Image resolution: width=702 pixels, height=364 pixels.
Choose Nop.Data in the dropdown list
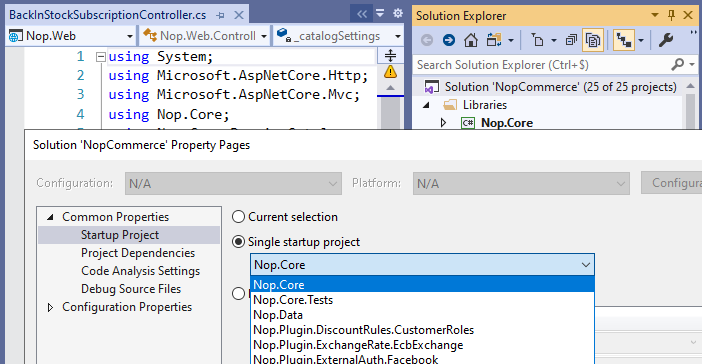pyautogui.click(x=423, y=315)
